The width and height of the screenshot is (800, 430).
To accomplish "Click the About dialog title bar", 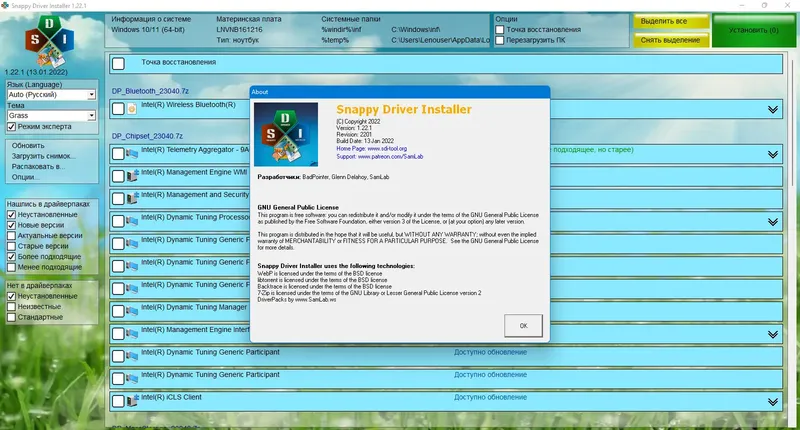I will pos(399,92).
